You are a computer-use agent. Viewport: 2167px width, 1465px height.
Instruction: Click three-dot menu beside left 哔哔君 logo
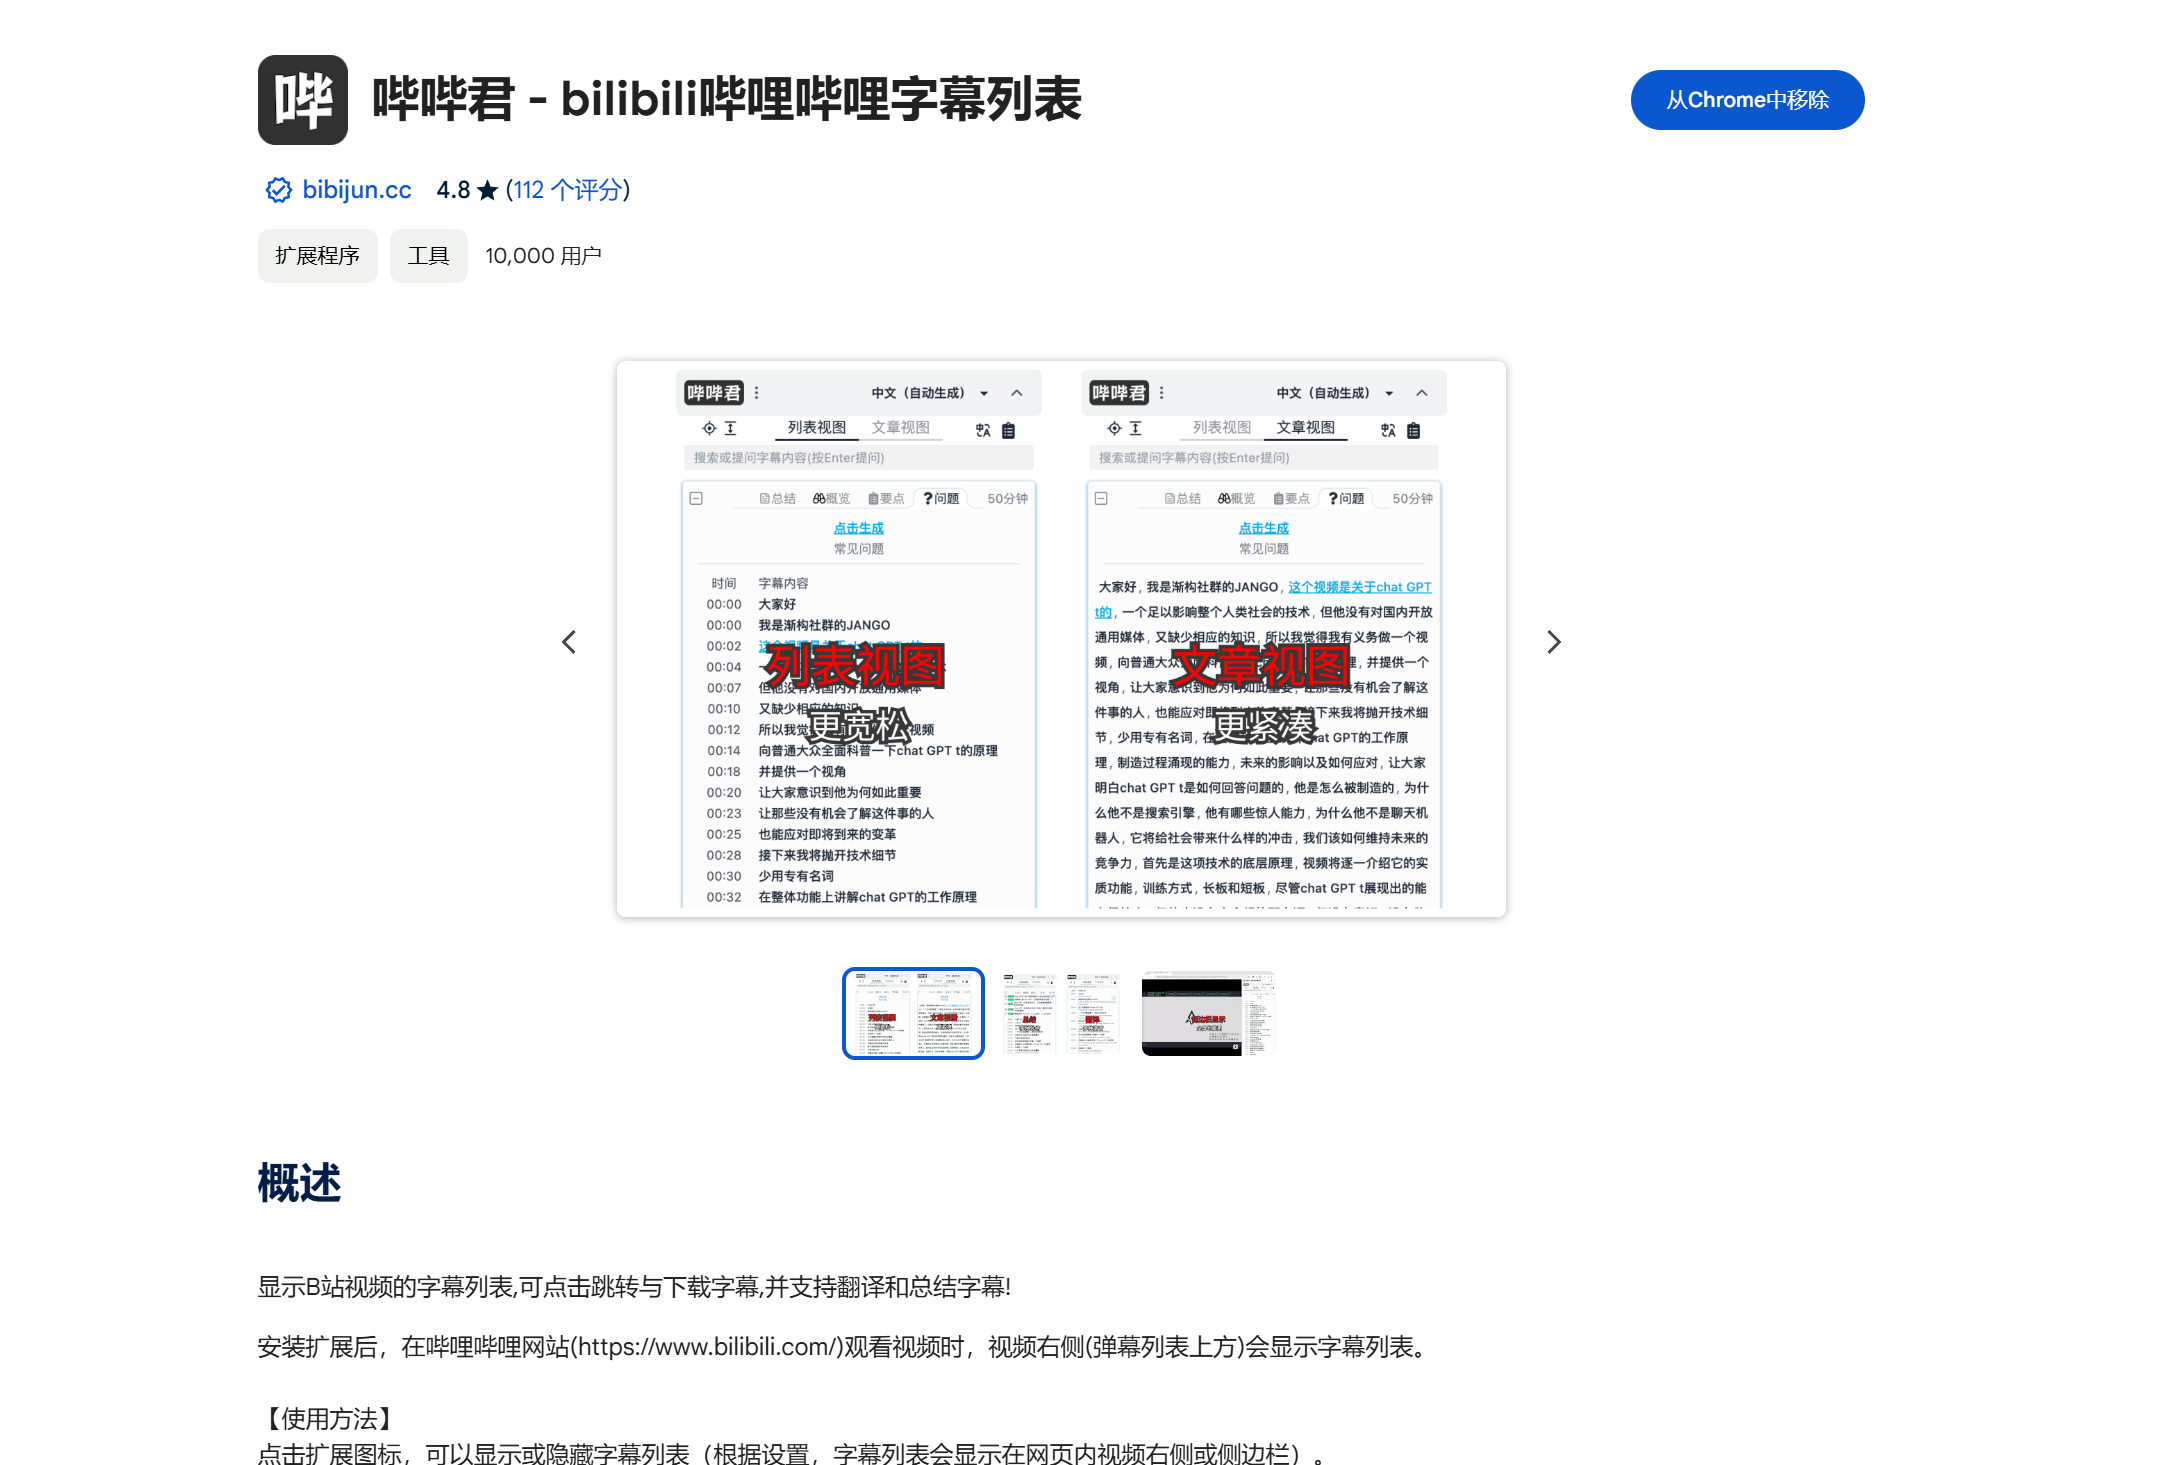click(x=757, y=393)
